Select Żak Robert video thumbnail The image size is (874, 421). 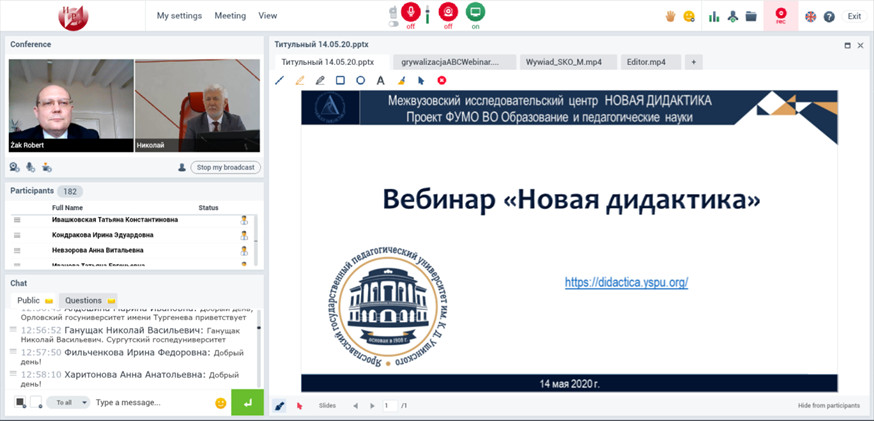coord(71,105)
